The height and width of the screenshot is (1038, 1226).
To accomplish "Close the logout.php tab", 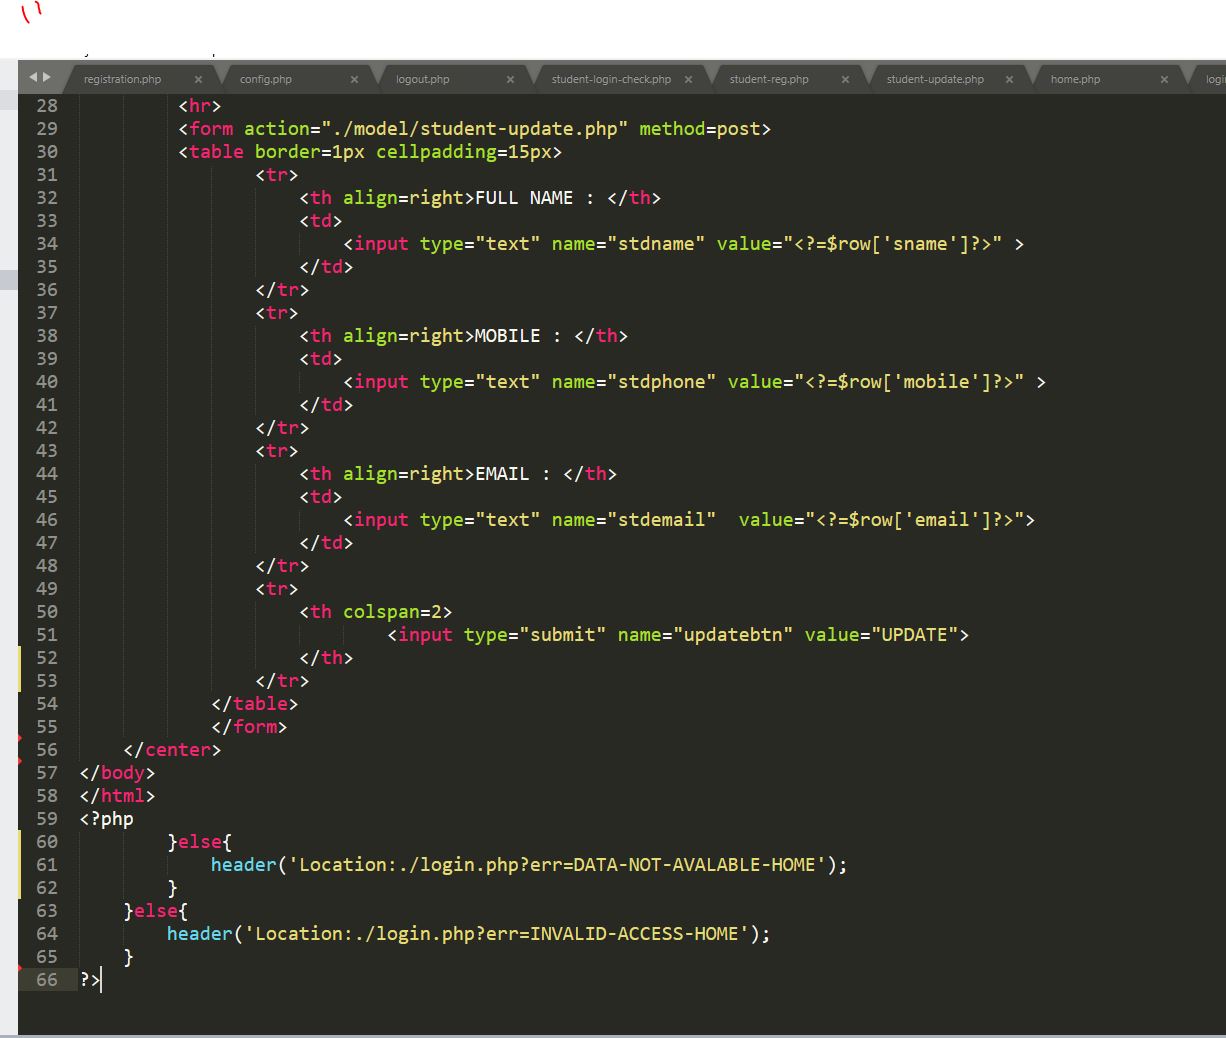I will [510, 79].
